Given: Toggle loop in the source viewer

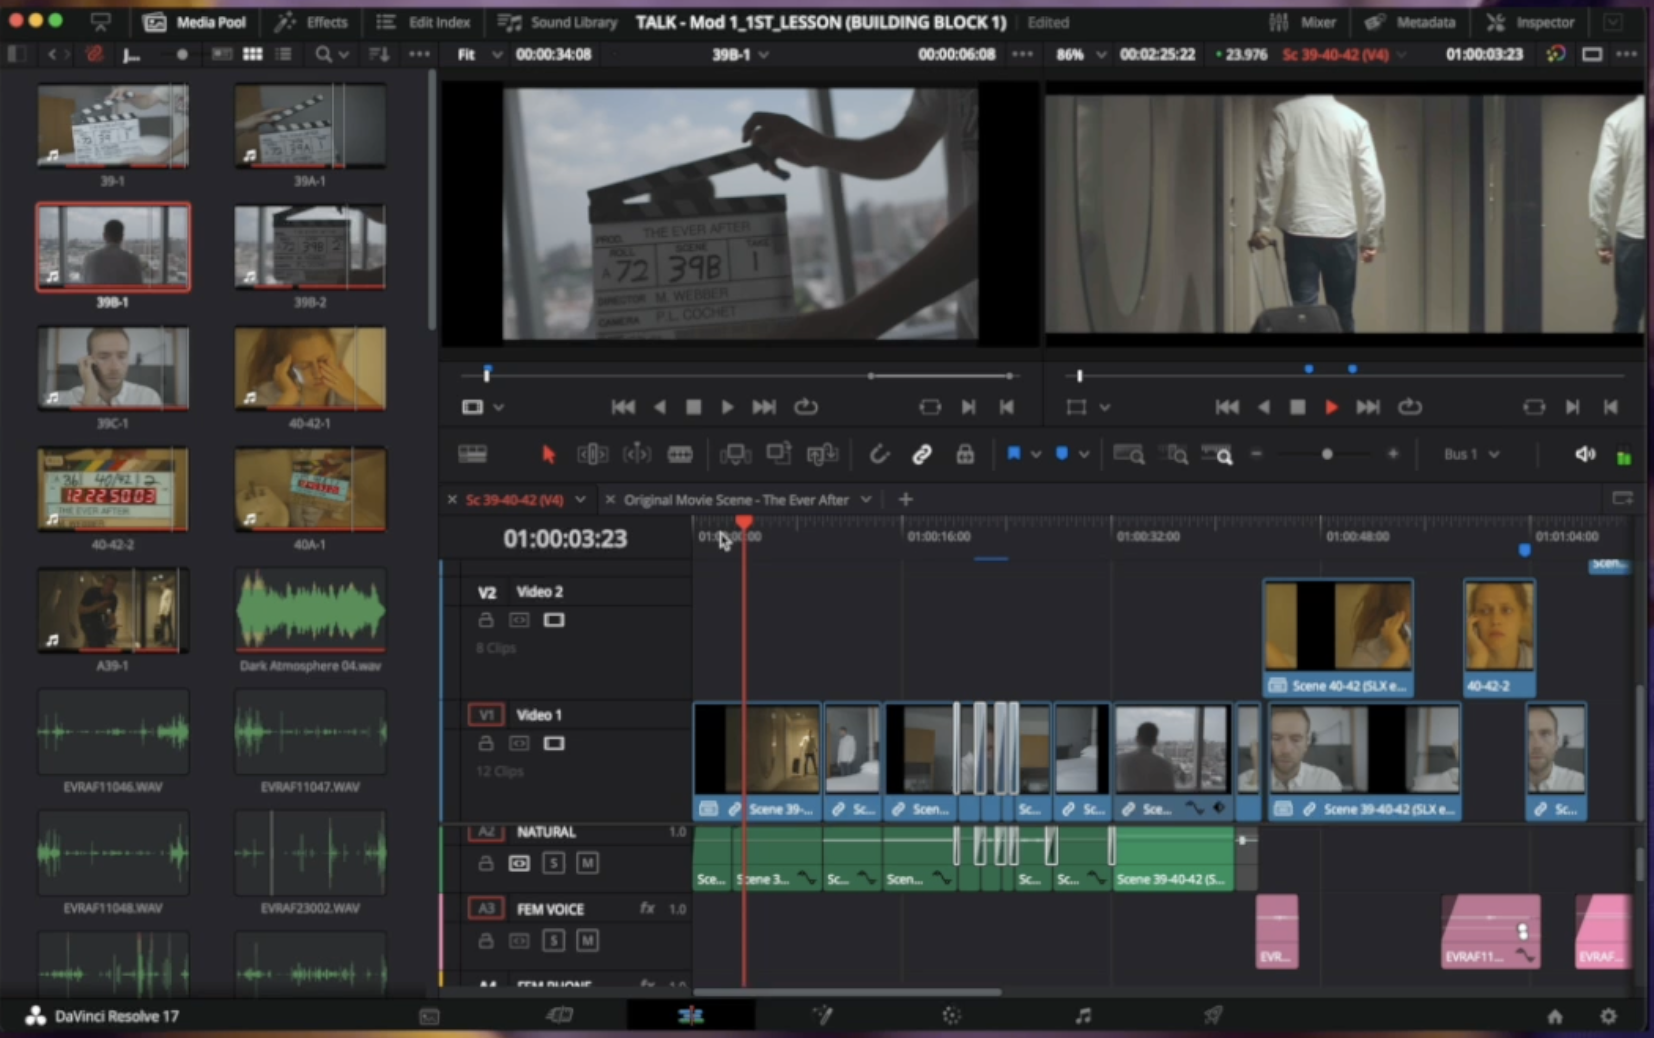Looking at the screenshot, I should 806,407.
